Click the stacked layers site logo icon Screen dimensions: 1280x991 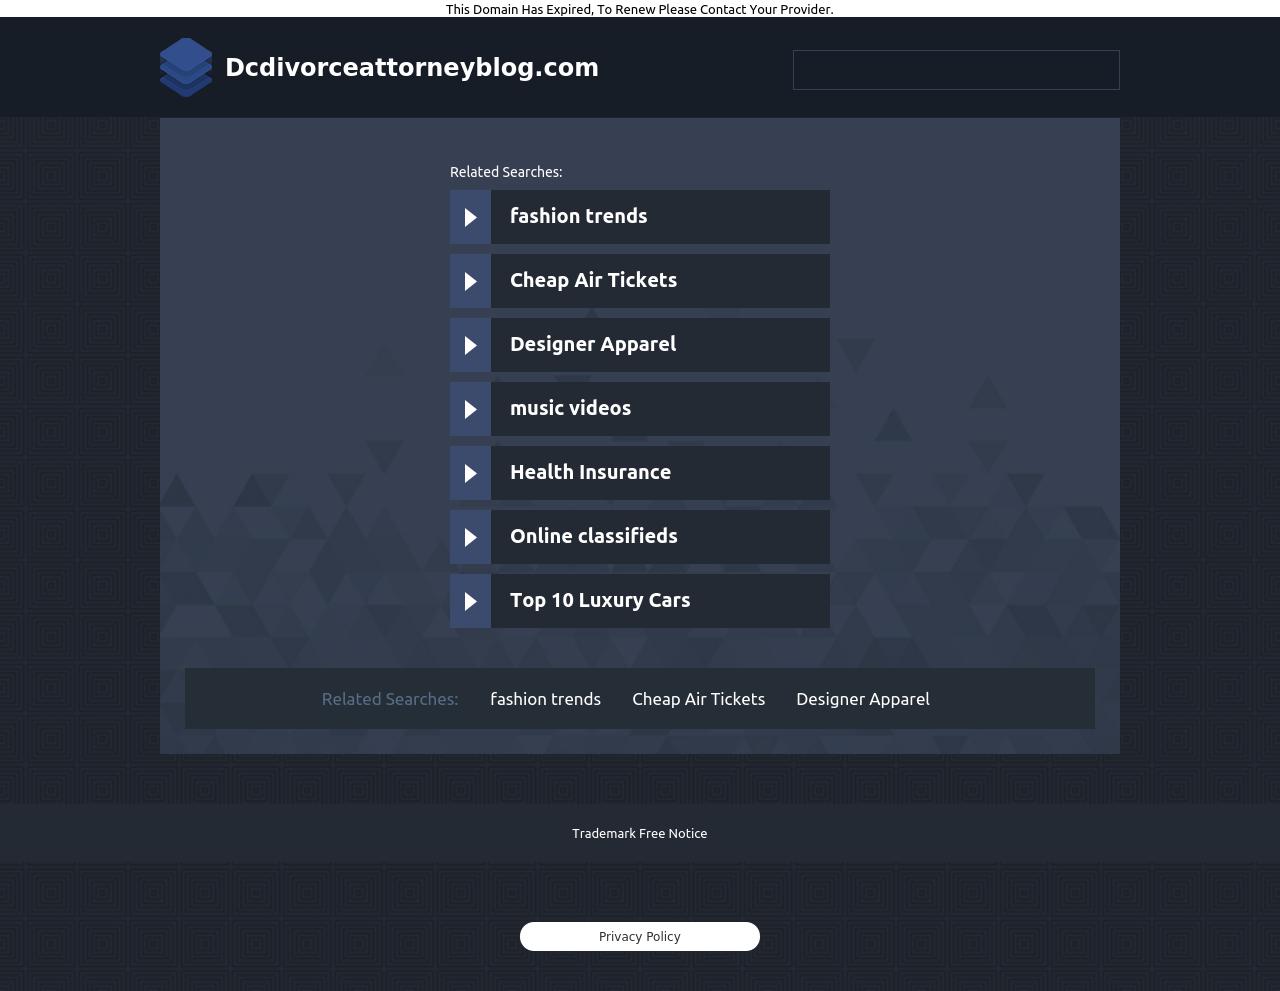point(186,67)
